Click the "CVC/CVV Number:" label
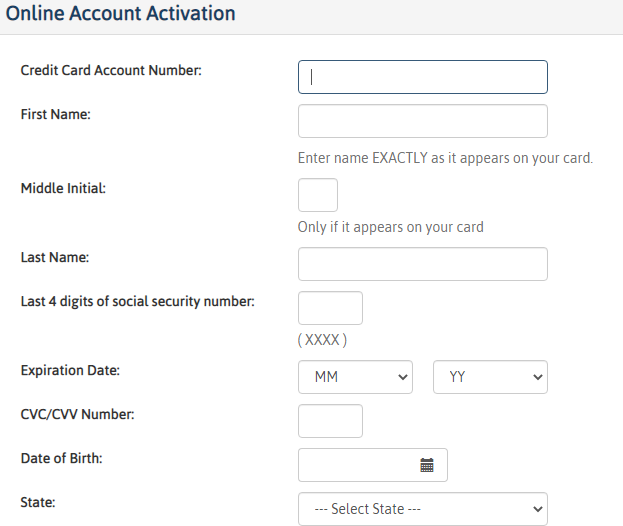 (77, 414)
